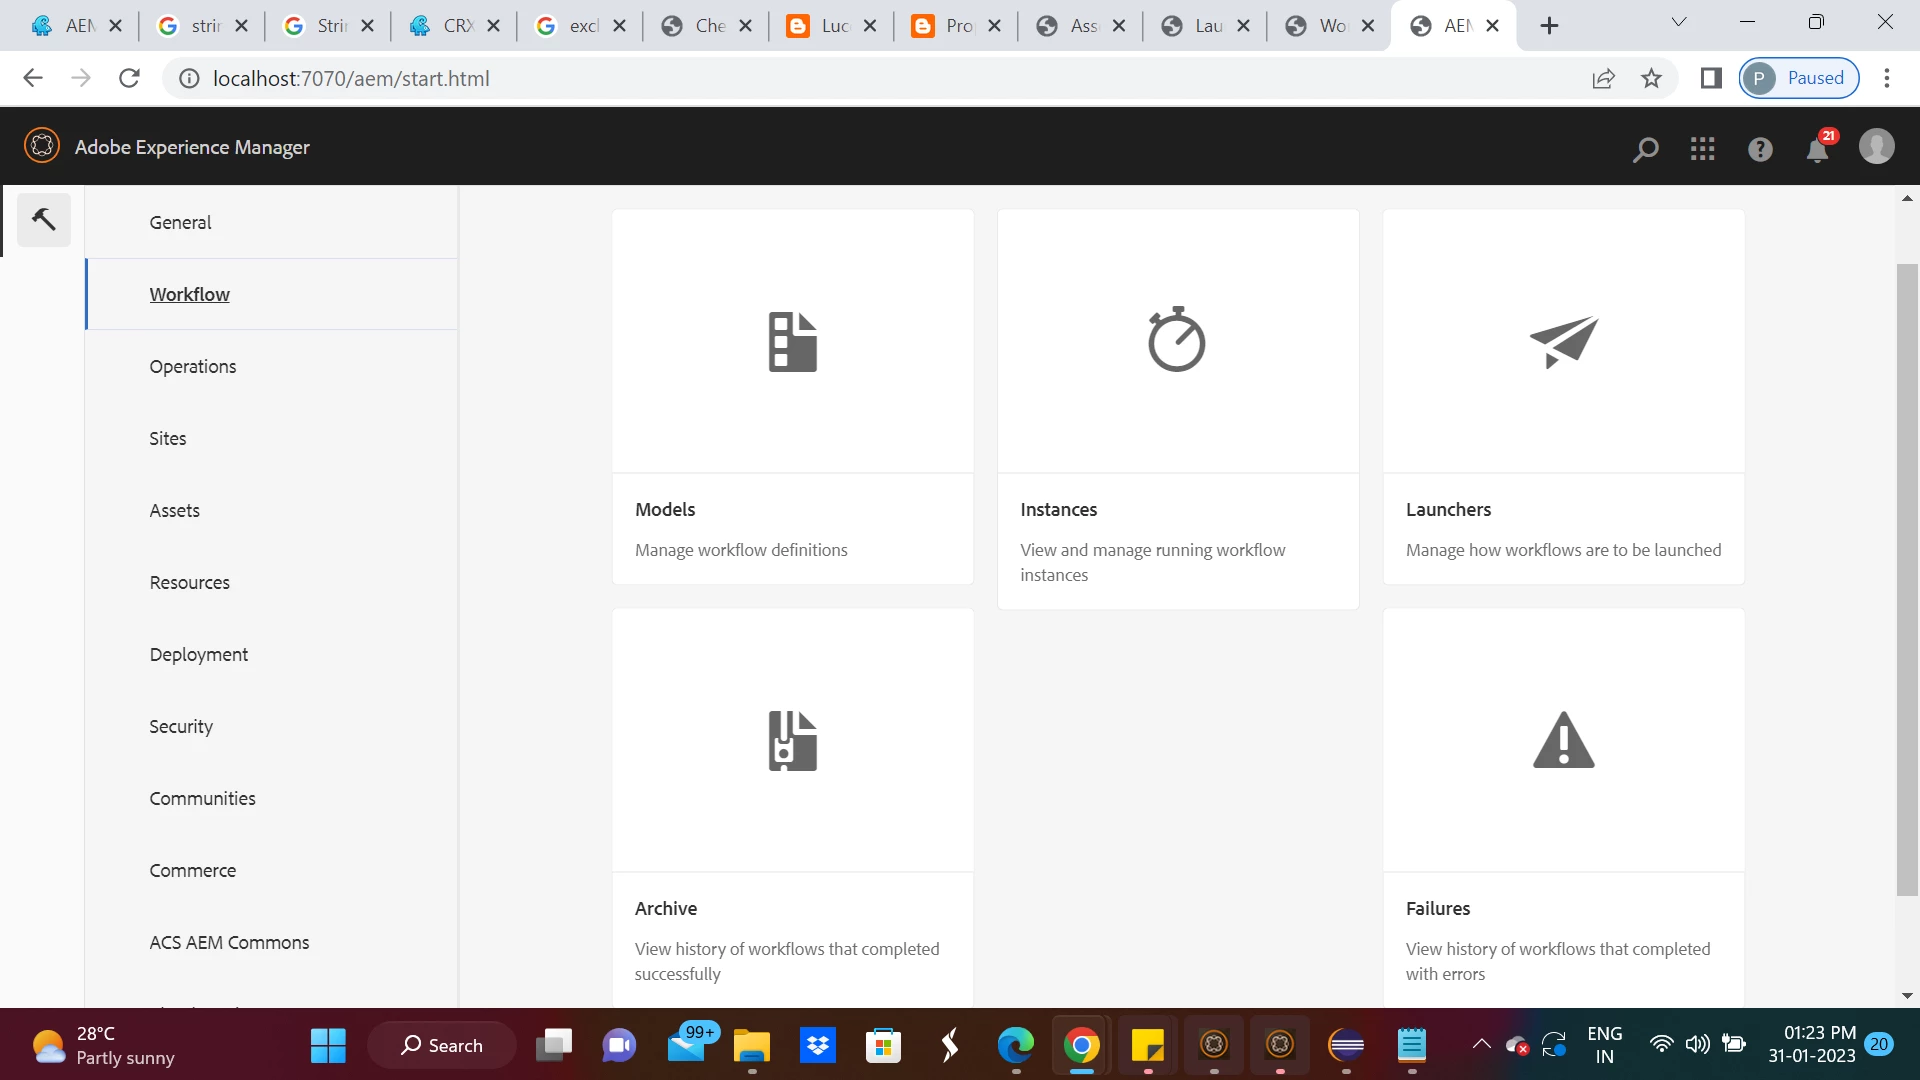Open the user profile avatar

1876,147
